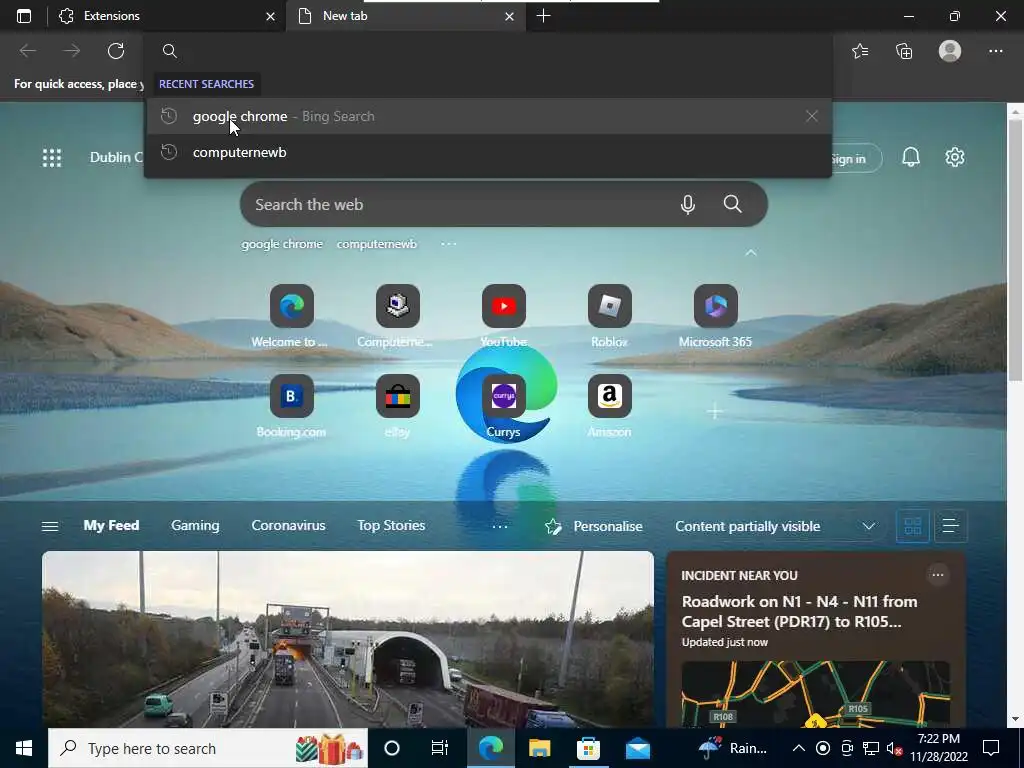Image resolution: width=1024 pixels, height=768 pixels.
Task: Open Settings and more ellipsis menu
Action: click(995, 51)
